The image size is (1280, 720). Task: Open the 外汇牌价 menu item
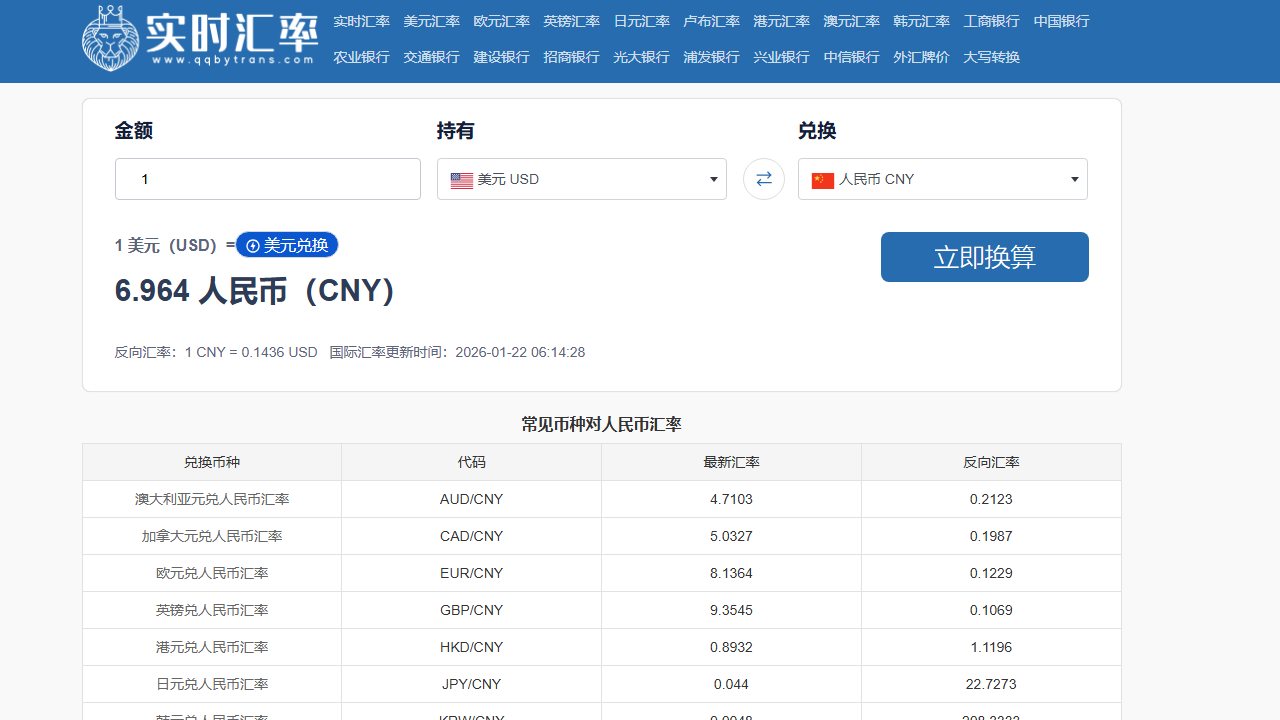[921, 57]
